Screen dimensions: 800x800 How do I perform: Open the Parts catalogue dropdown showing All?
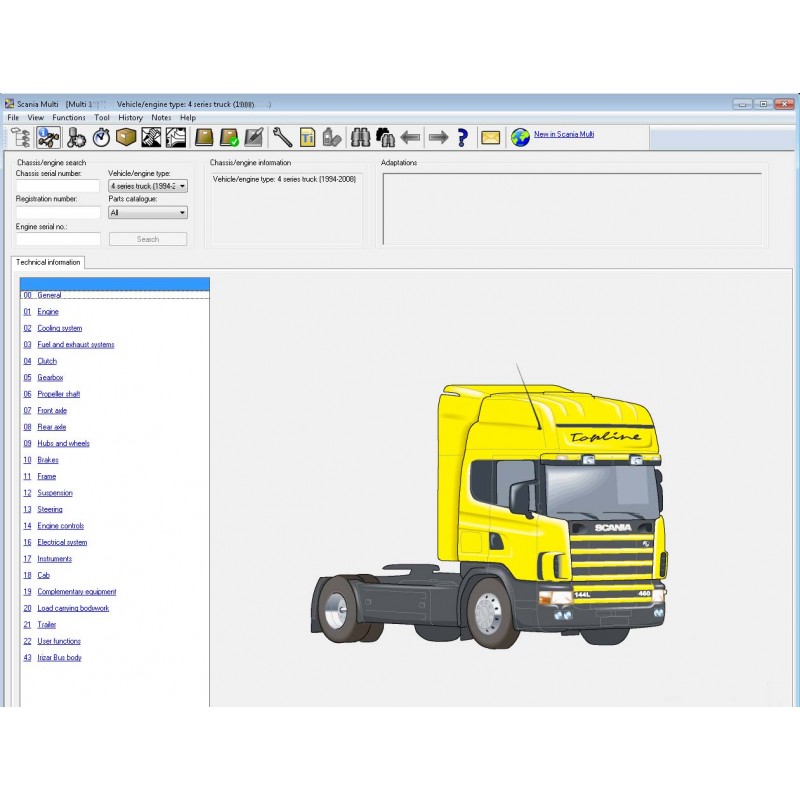click(x=146, y=213)
